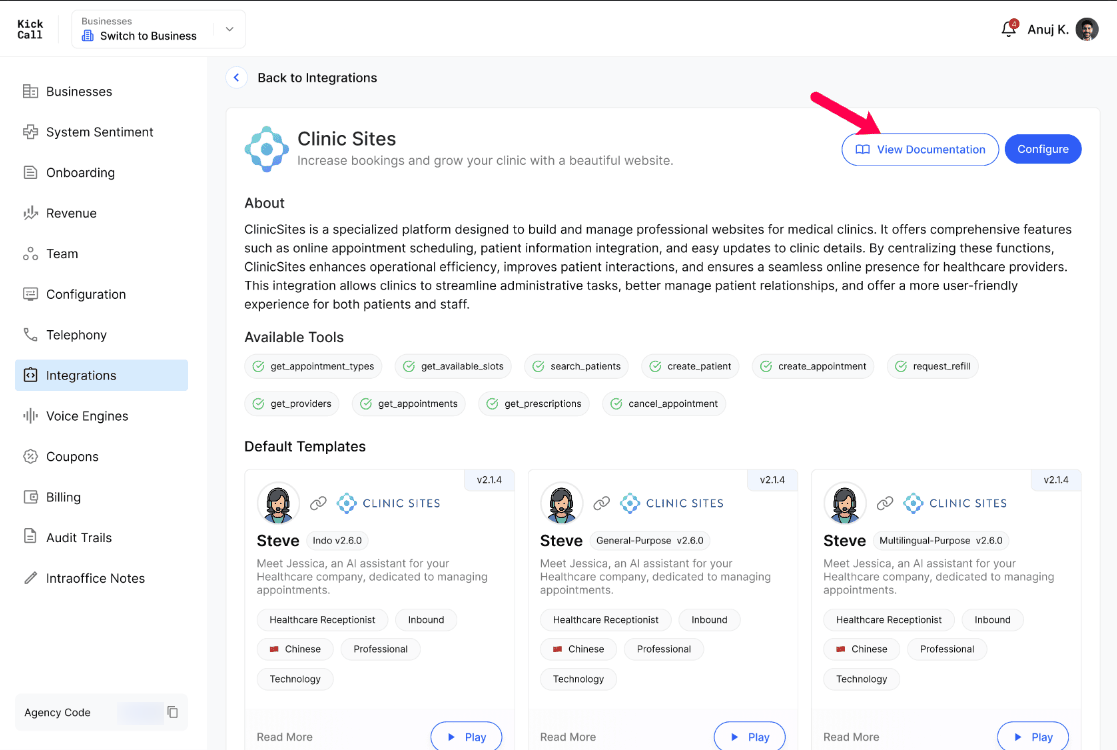Click the Coupons icon
The width and height of the screenshot is (1117, 750).
30,457
